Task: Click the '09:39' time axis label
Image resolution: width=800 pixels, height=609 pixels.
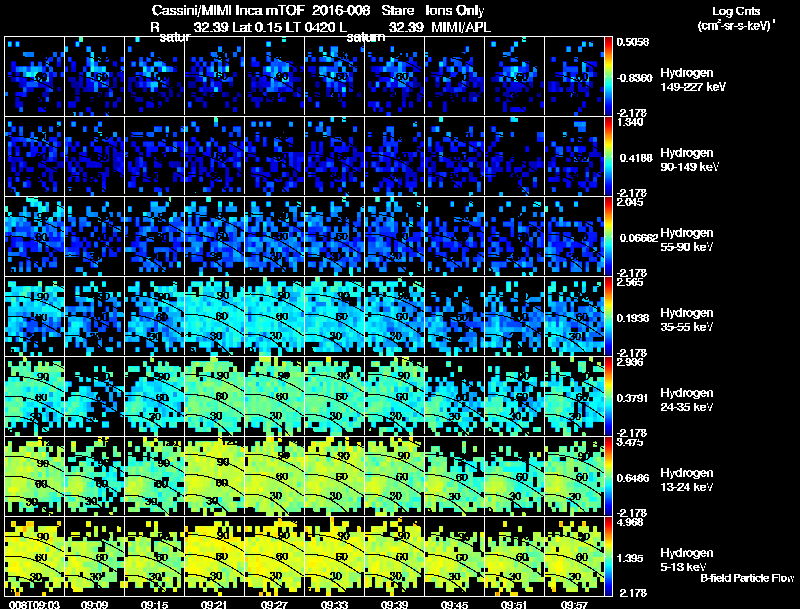Action: tap(394, 605)
